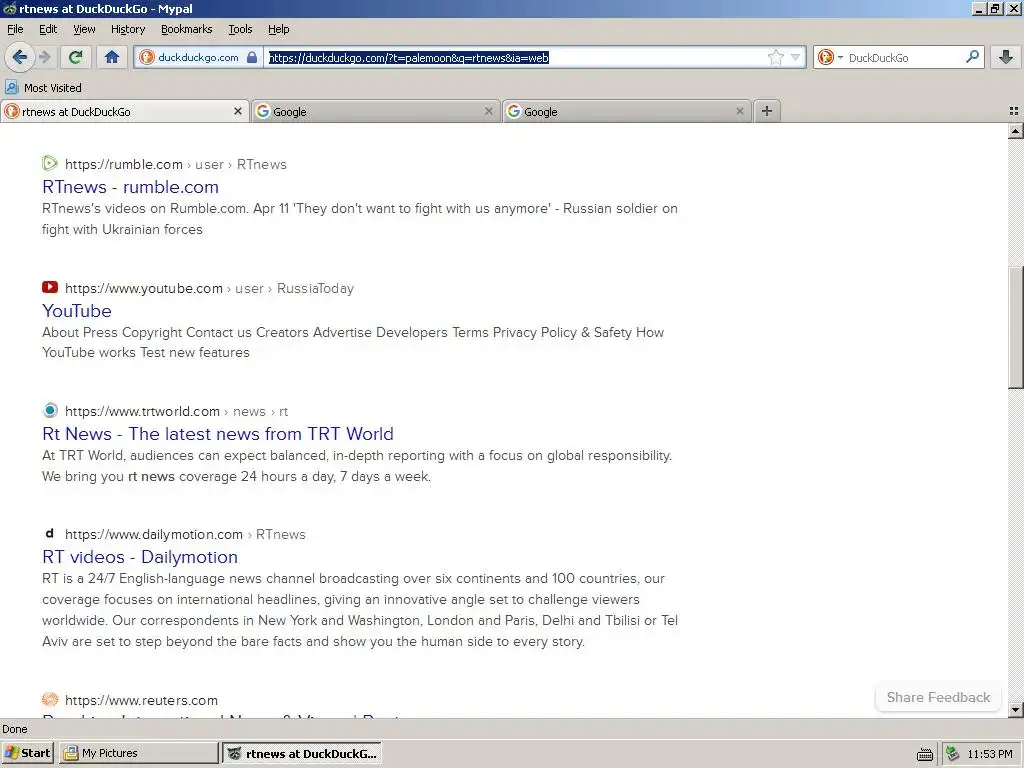Click the https://rumble.com result URL

point(123,165)
